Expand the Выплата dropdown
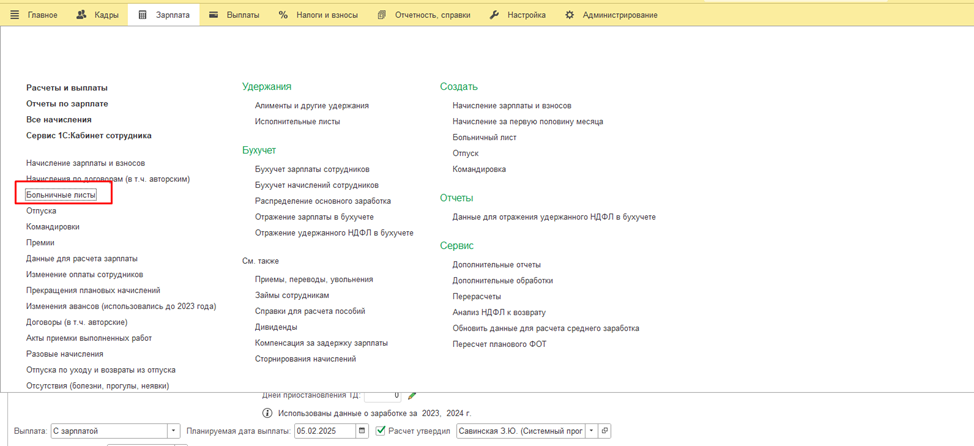974x446 pixels. click(x=173, y=430)
